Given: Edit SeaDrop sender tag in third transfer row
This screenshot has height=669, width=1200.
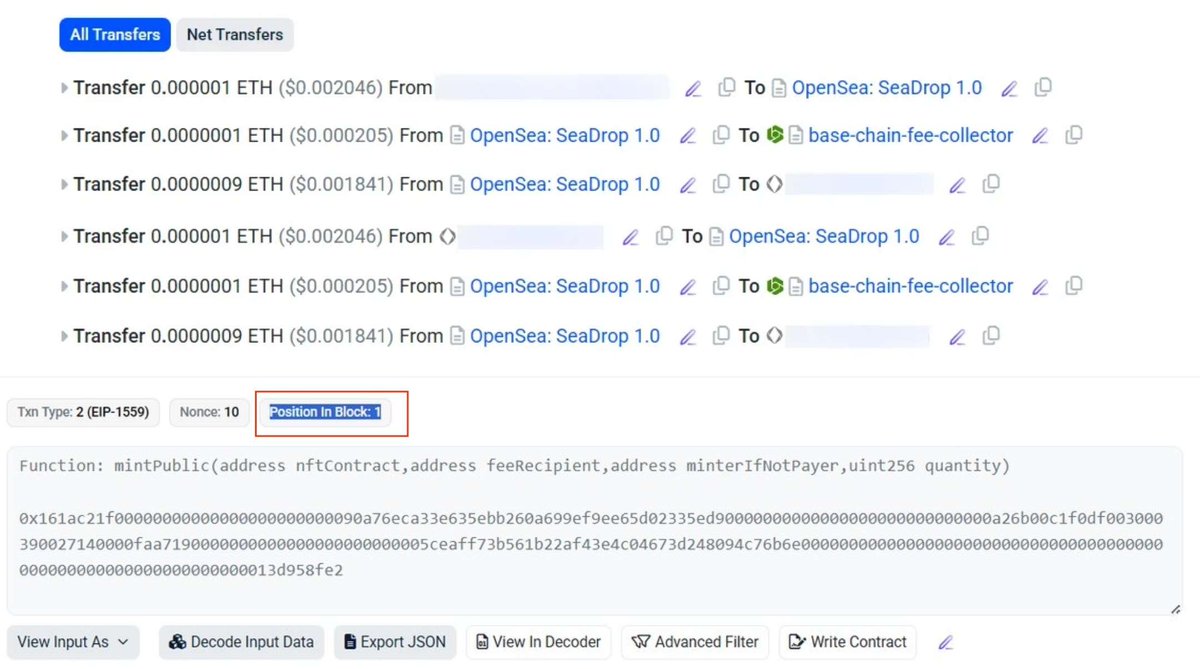Looking at the screenshot, I should click(x=687, y=186).
